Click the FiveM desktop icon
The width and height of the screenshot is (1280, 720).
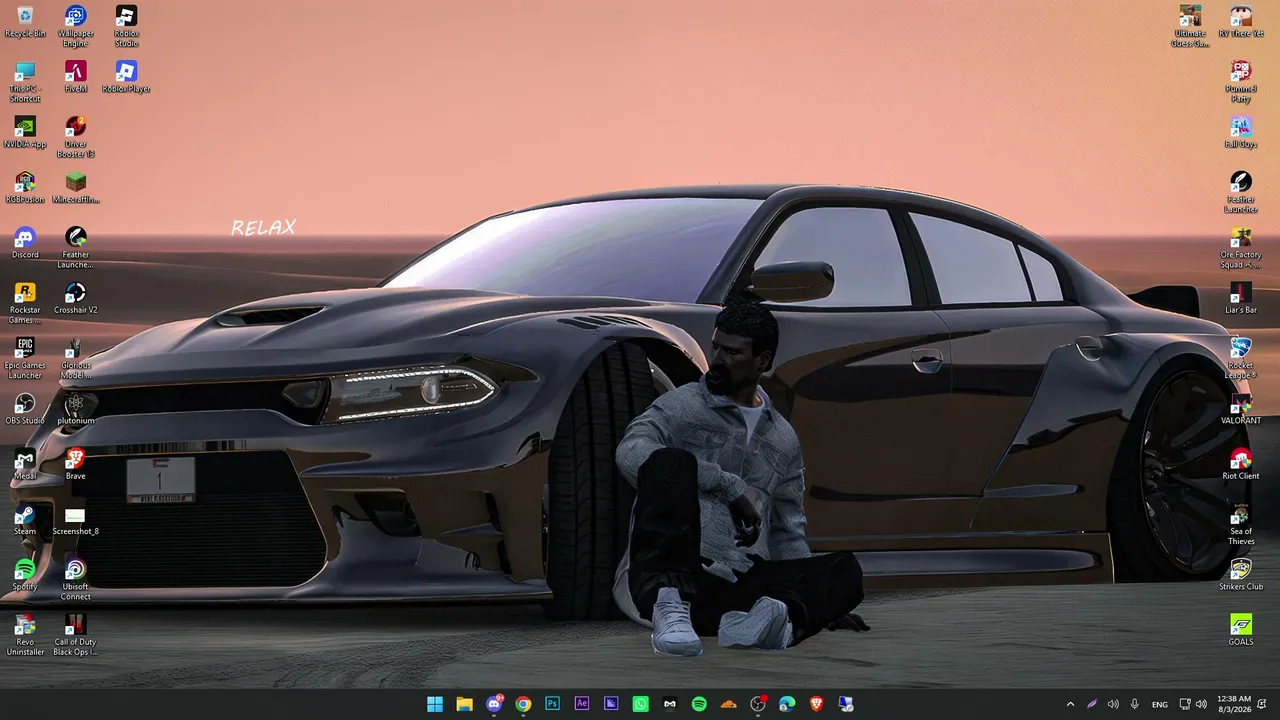pos(76,76)
